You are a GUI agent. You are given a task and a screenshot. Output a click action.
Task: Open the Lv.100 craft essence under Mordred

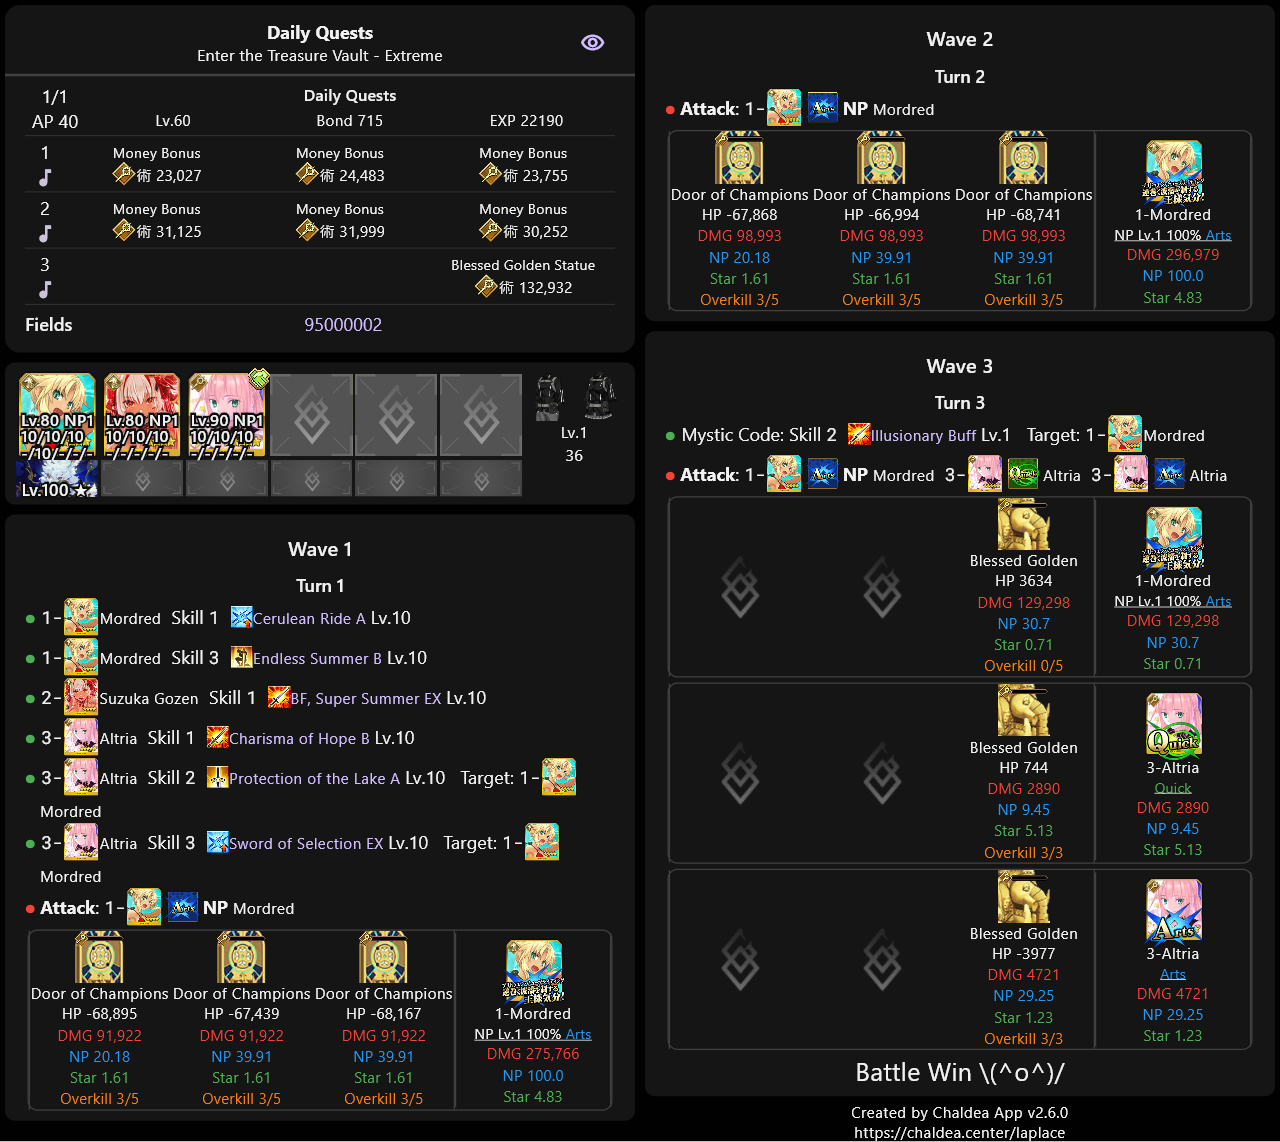tap(57, 478)
